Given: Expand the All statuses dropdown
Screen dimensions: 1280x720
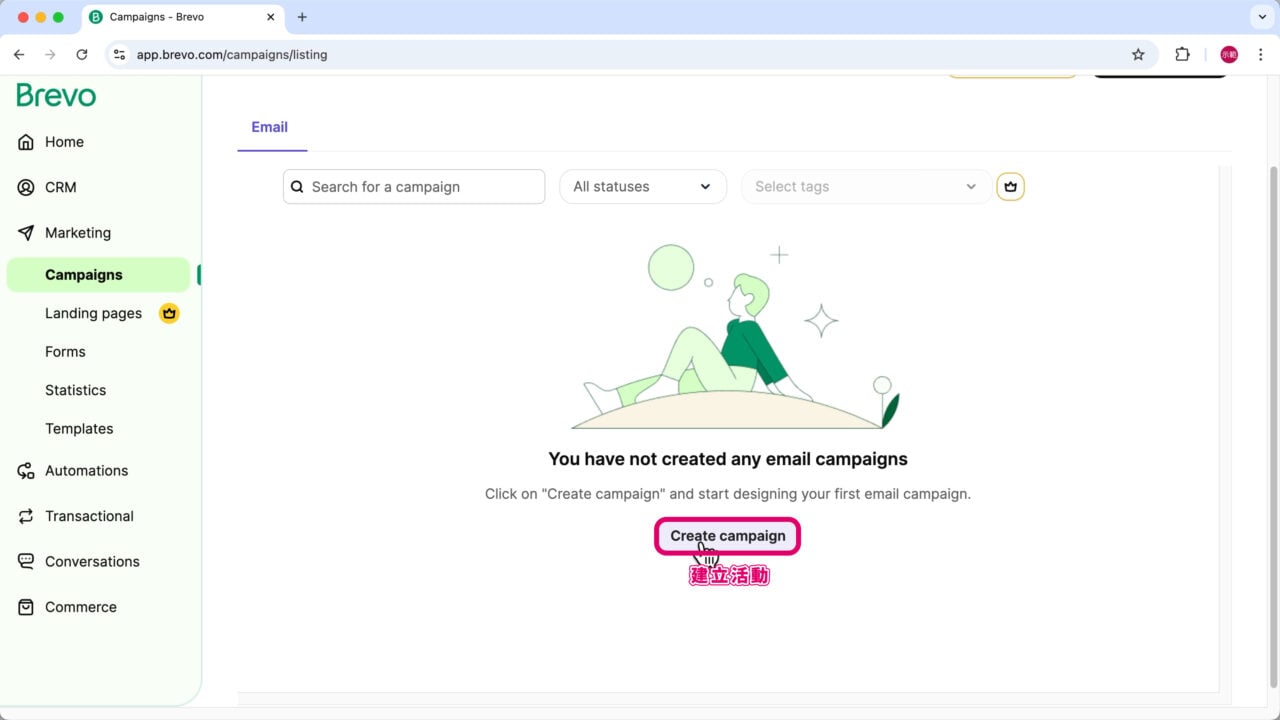Looking at the screenshot, I should (x=642, y=187).
